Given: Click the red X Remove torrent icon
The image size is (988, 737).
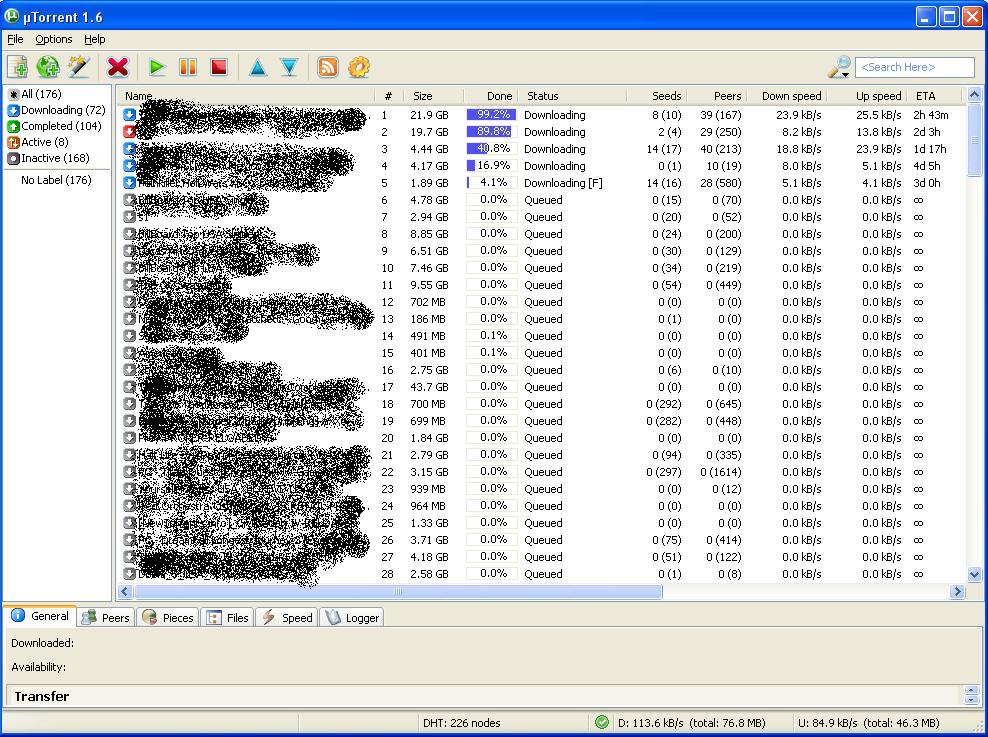Looking at the screenshot, I should tap(118, 67).
